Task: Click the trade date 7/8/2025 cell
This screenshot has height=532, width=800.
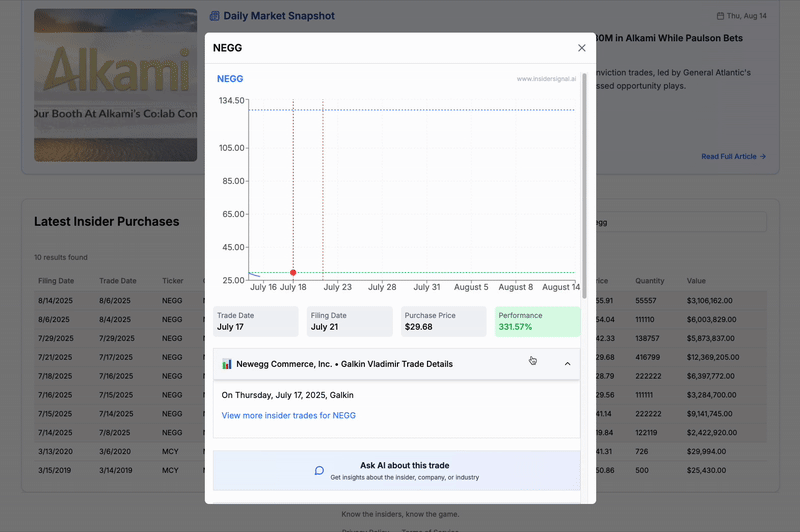Action: [x=115, y=433]
